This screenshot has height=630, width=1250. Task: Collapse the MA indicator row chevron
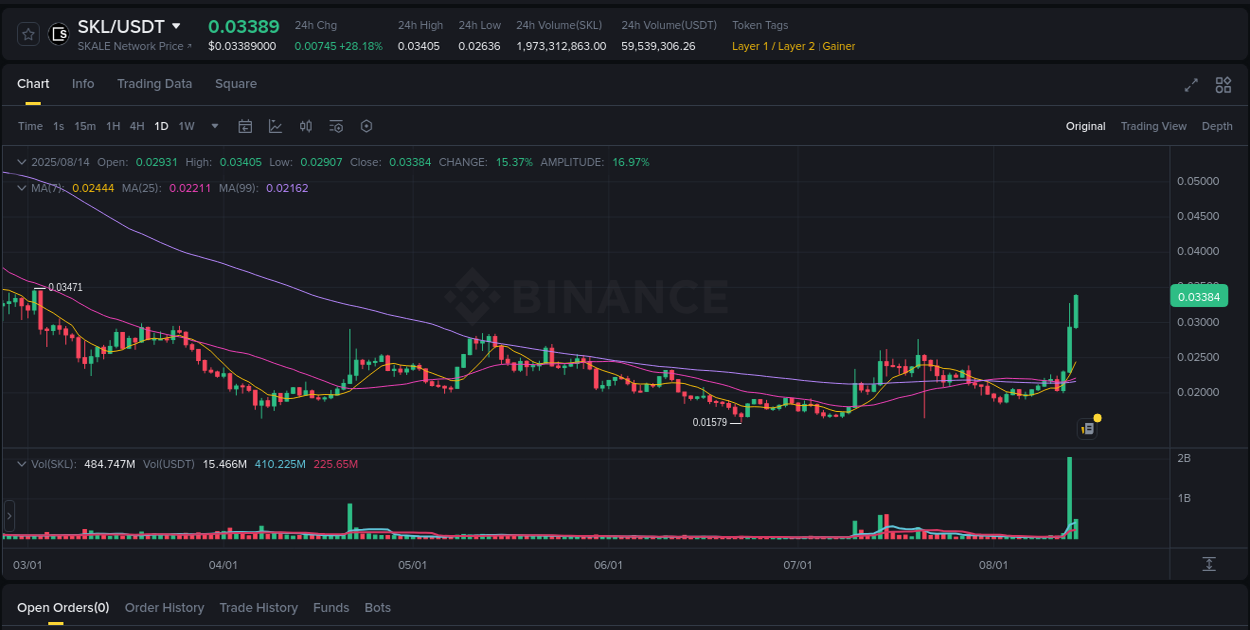coord(21,187)
